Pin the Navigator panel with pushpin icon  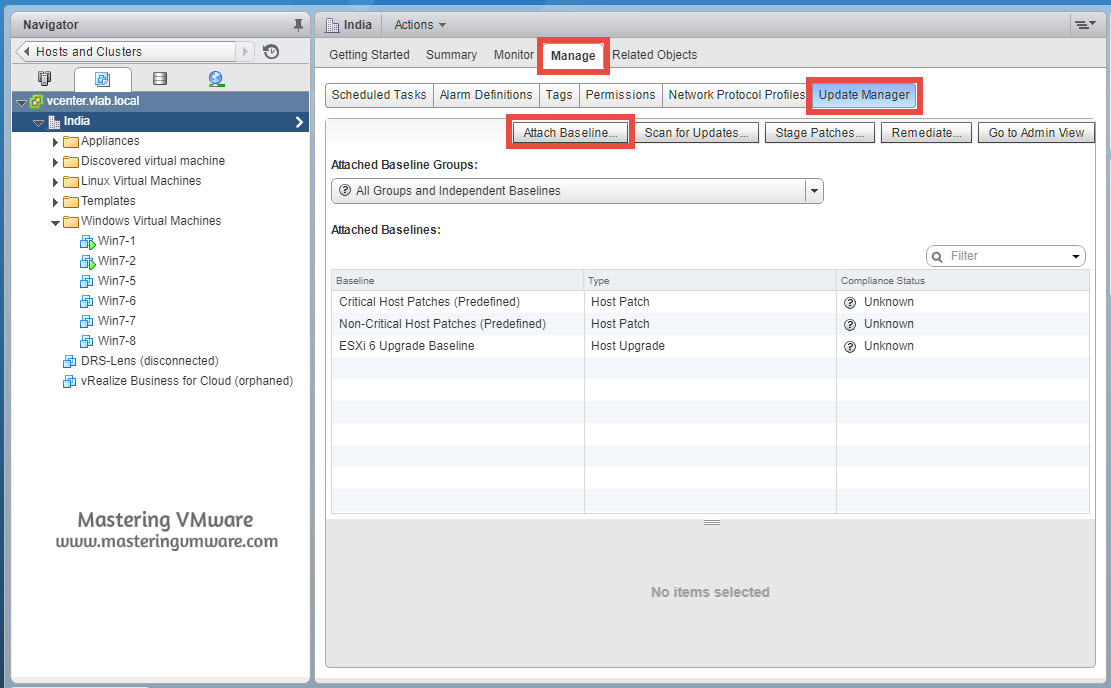297,25
